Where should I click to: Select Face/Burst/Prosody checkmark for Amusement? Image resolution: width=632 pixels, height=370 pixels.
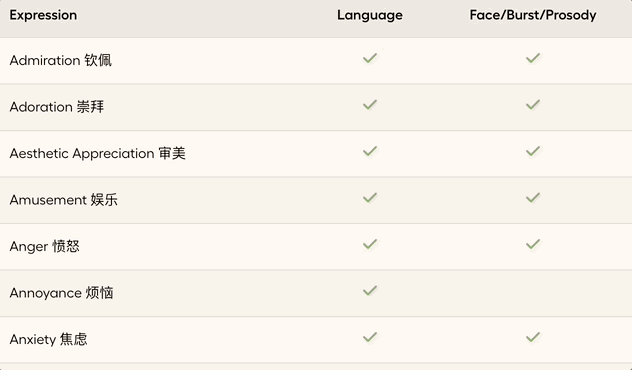[x=532, y=198]
